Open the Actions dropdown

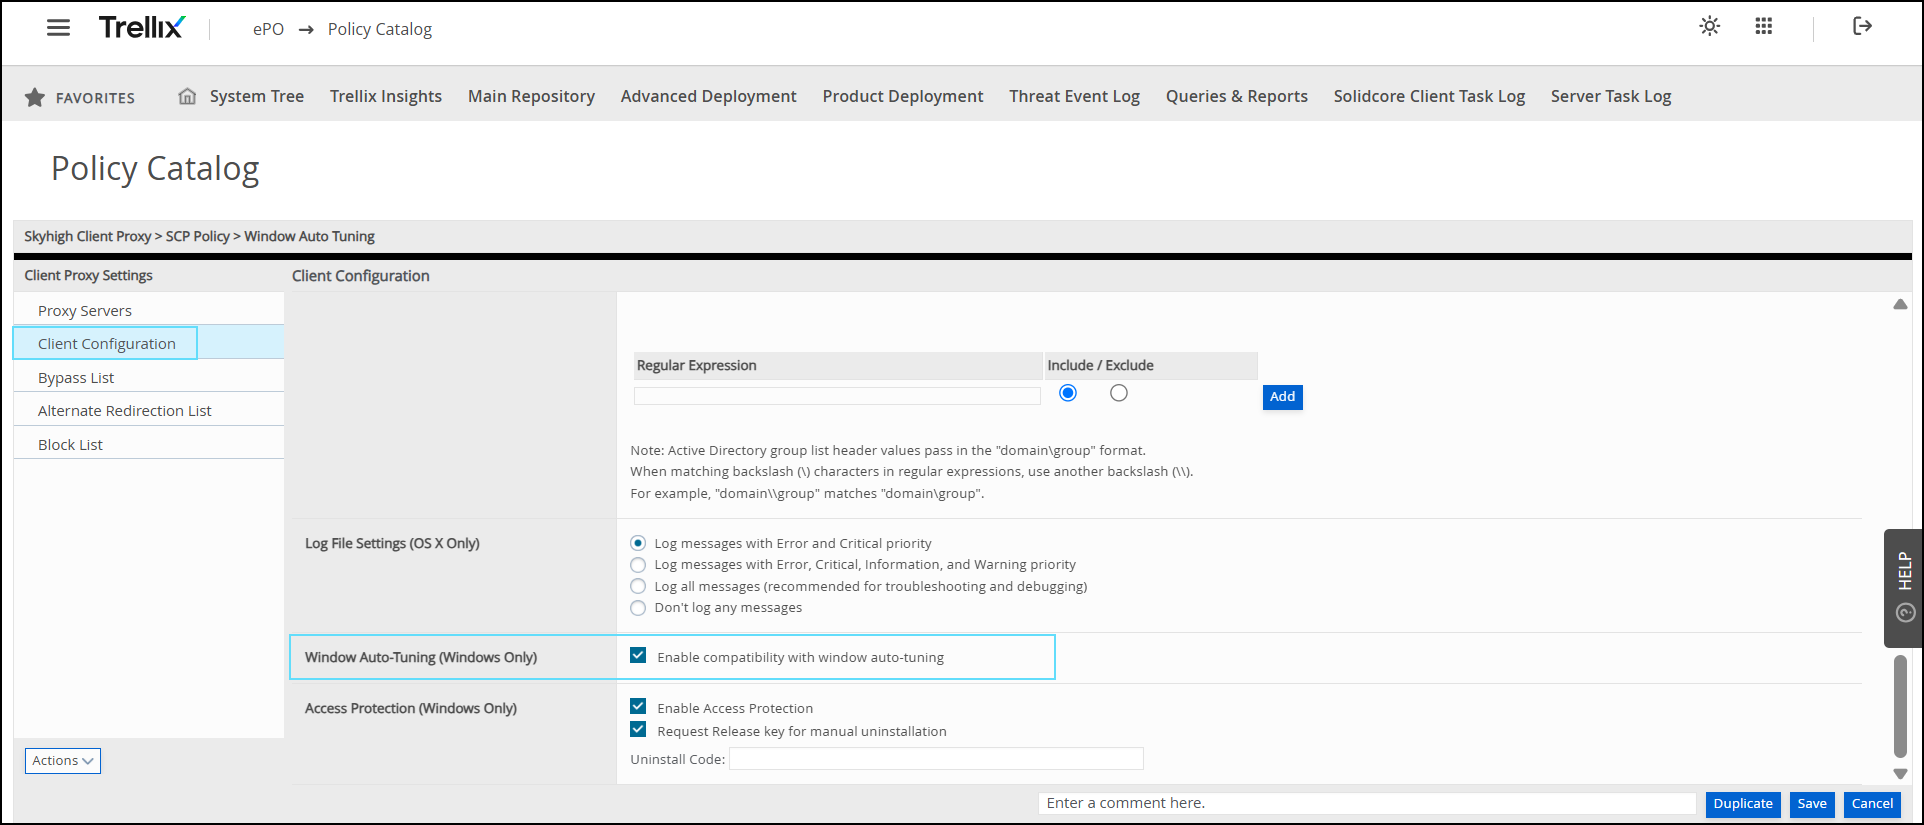click(x=63, y=761)
